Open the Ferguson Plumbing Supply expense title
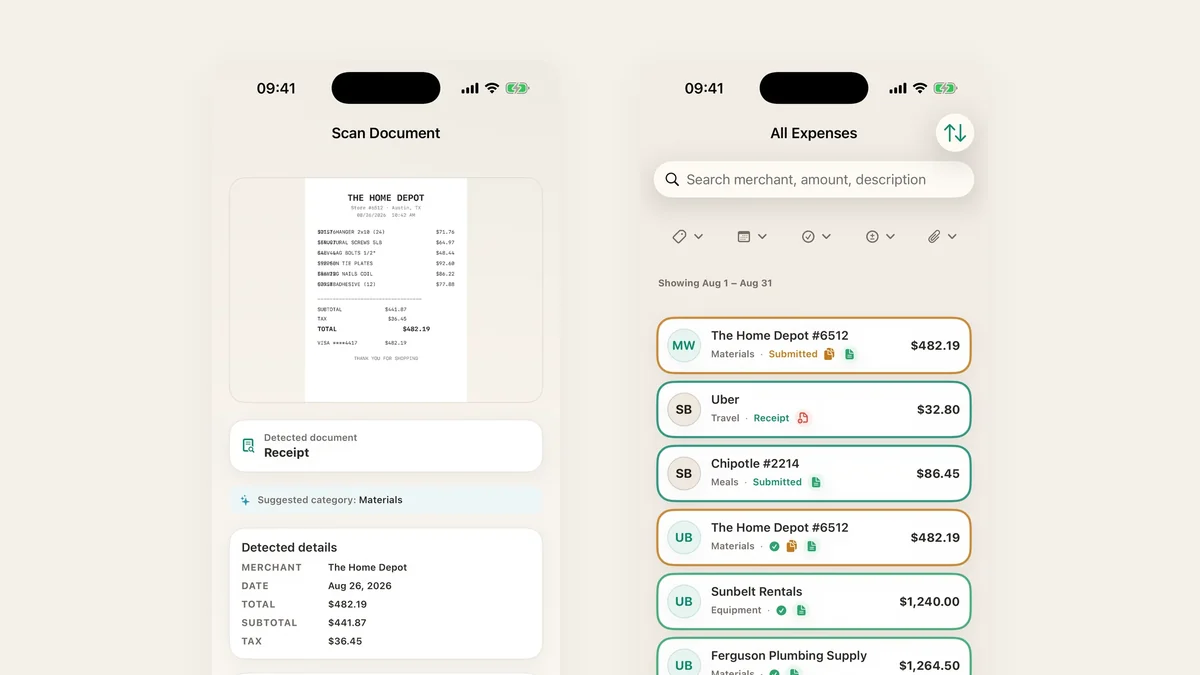 pyautogui.click(x=789, y=656)
